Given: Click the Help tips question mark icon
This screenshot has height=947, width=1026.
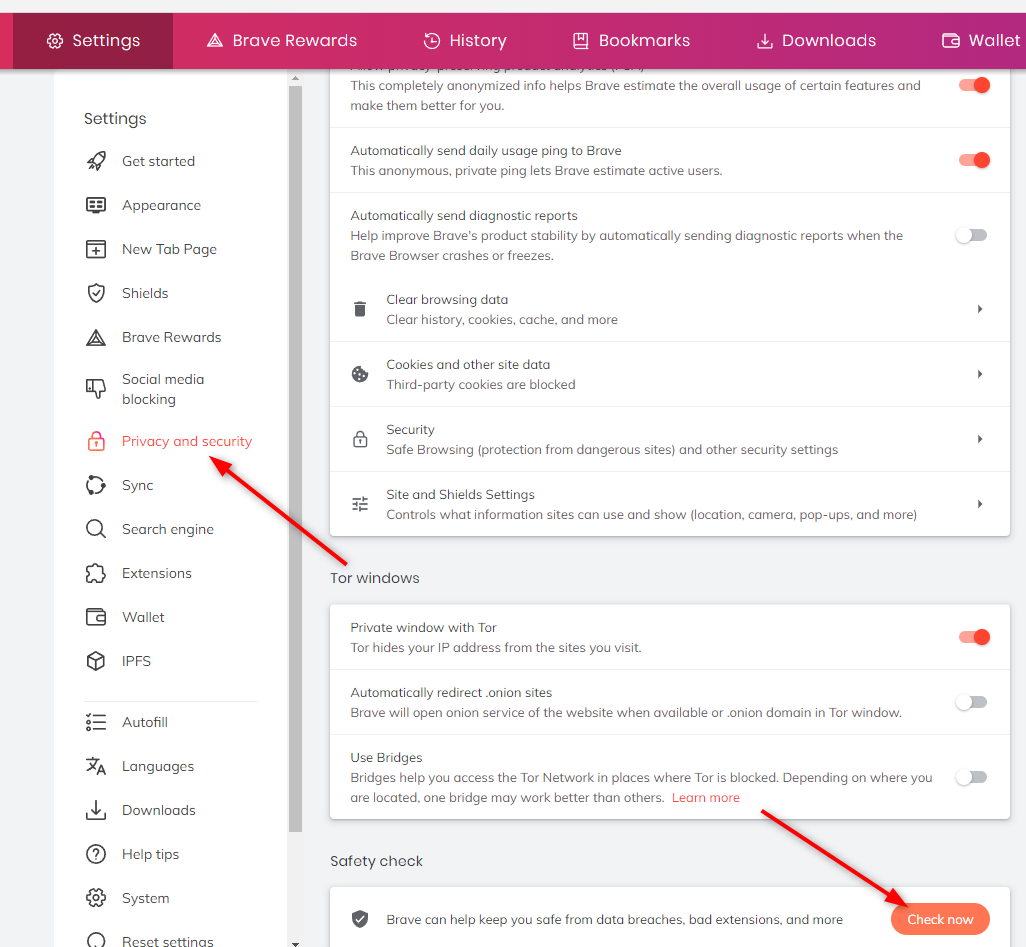Looking at the screenshot, I should pos(96,854).
